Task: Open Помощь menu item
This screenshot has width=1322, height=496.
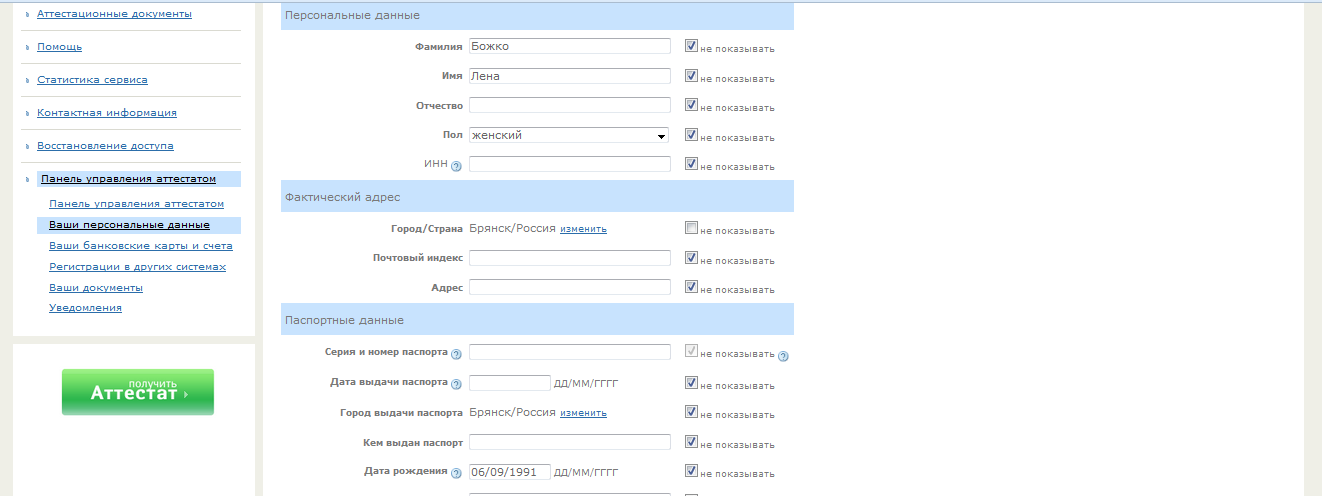Action: [59, 47]
